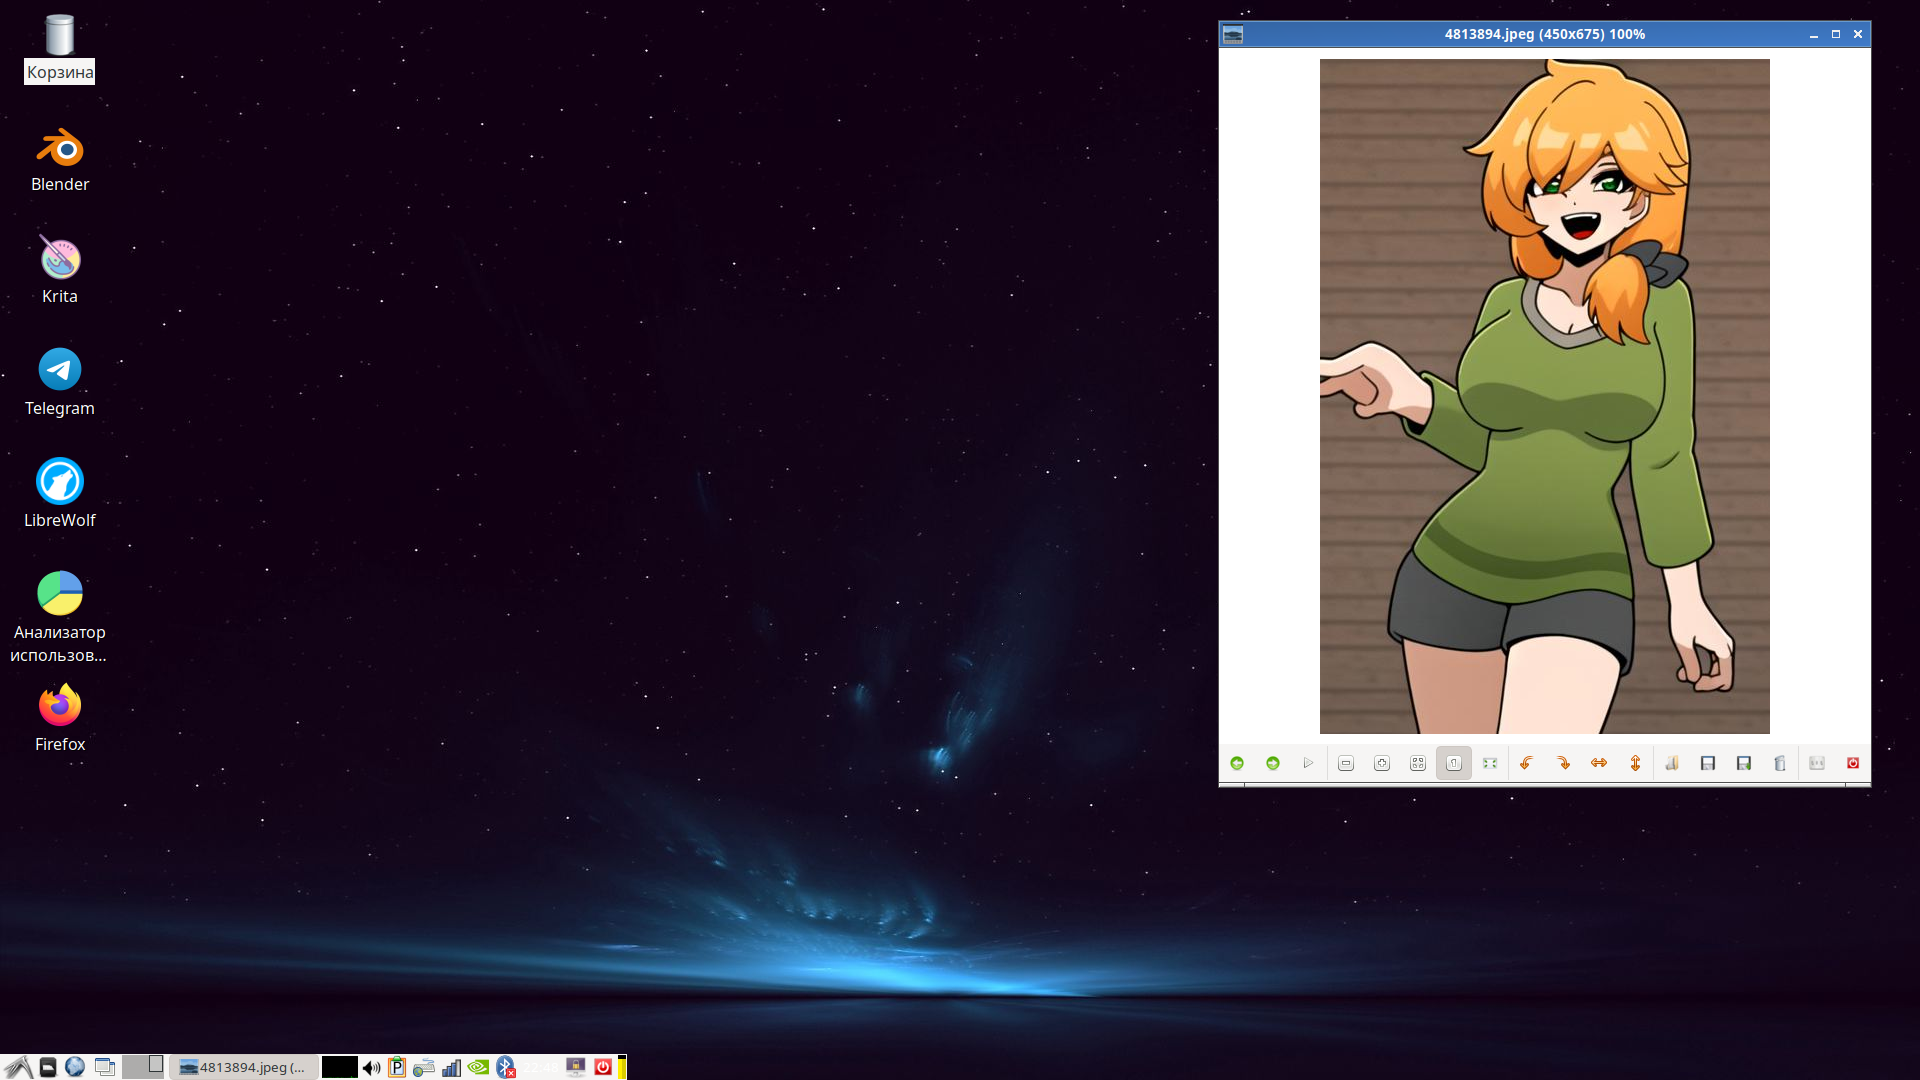Go to previous image with green back arrow
1920x1080 pixels.
[x=1237, y=763]
